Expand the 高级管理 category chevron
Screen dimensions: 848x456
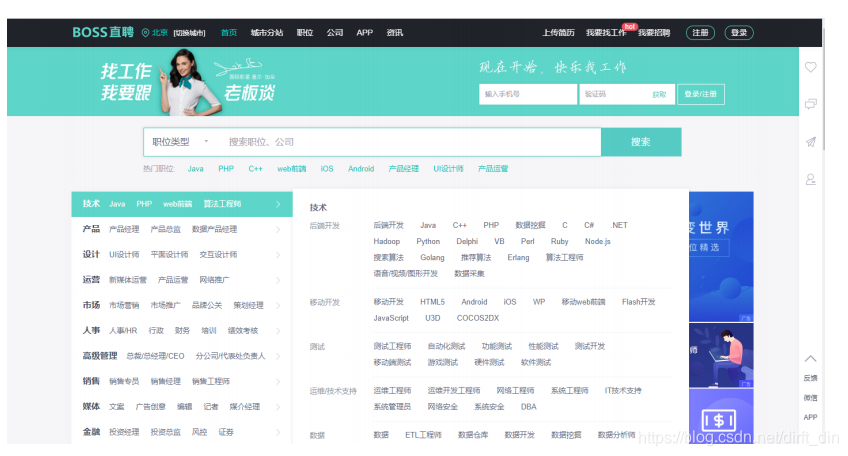click(278, 356)
